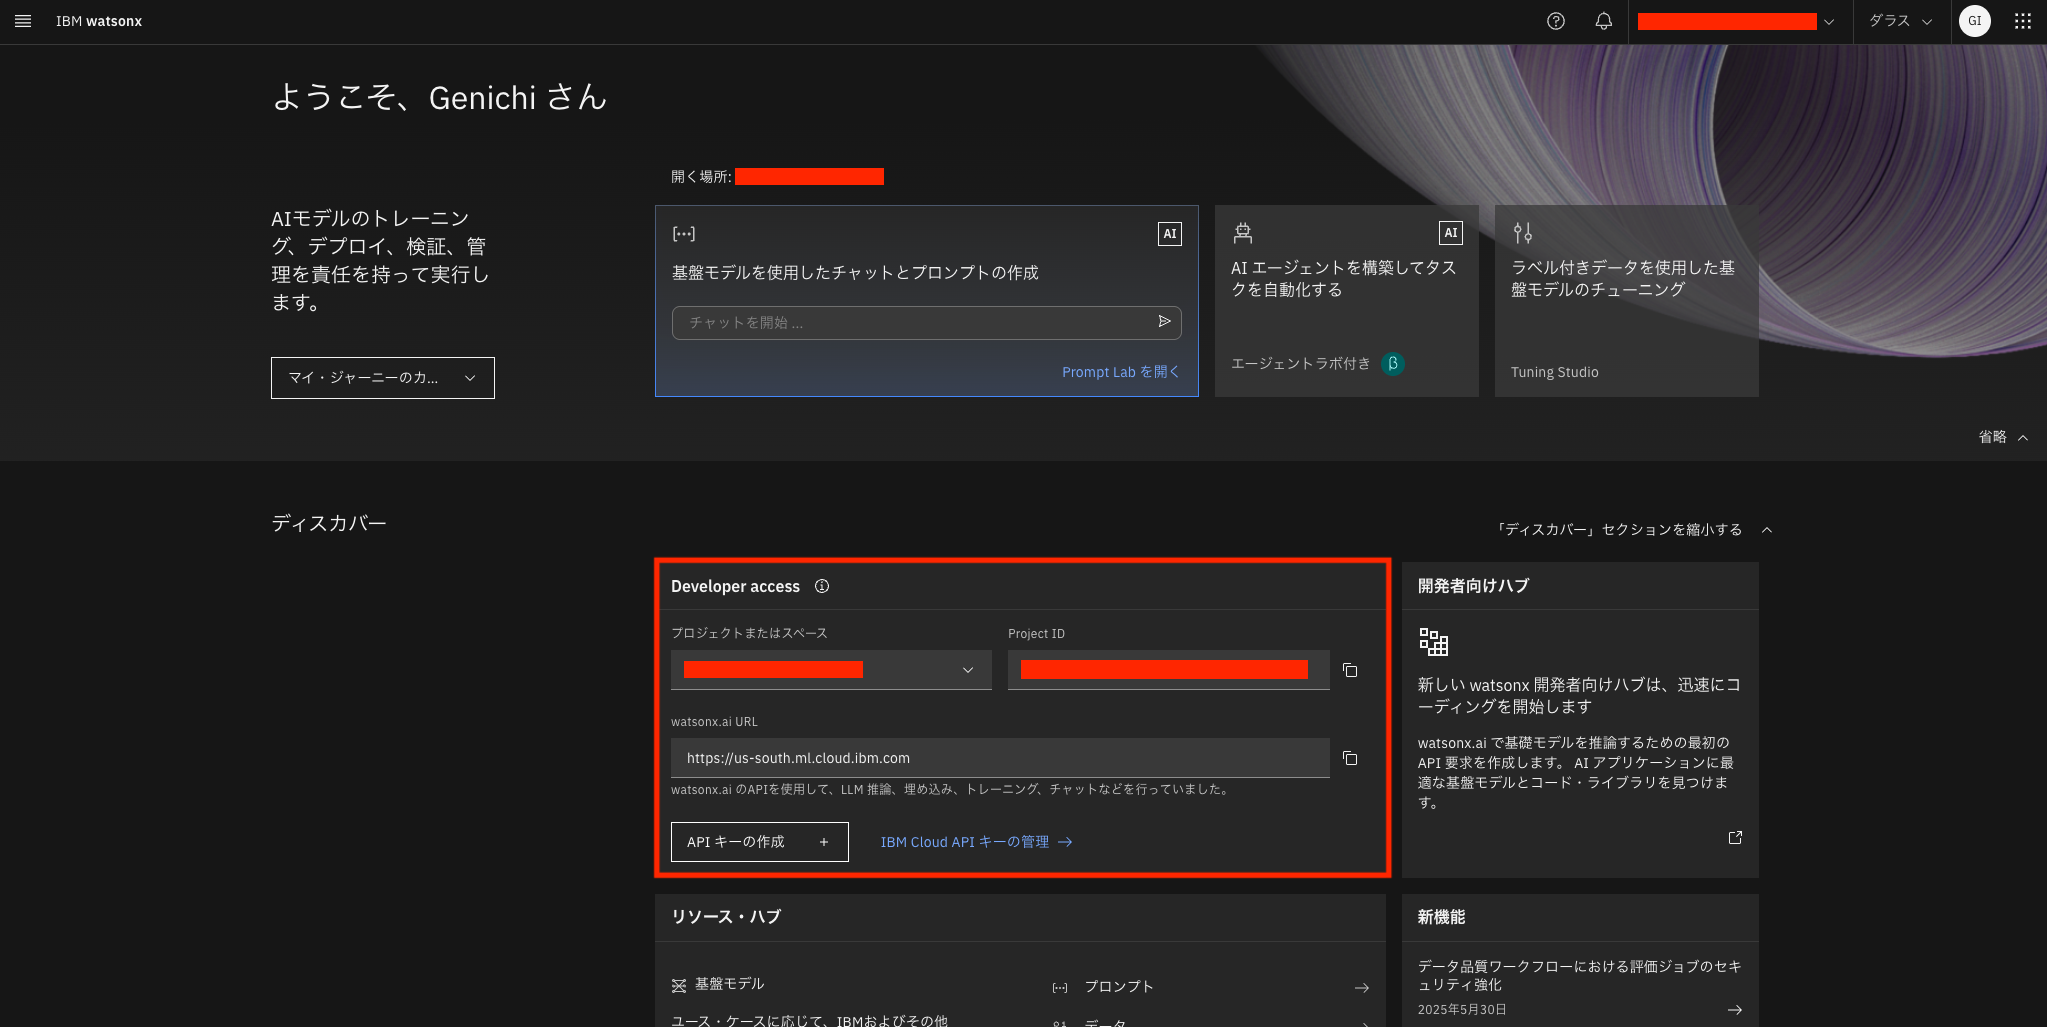Copy the watsonx.ai URL
This screenshot has width=2047, height=1027.
pos(1349,758)
